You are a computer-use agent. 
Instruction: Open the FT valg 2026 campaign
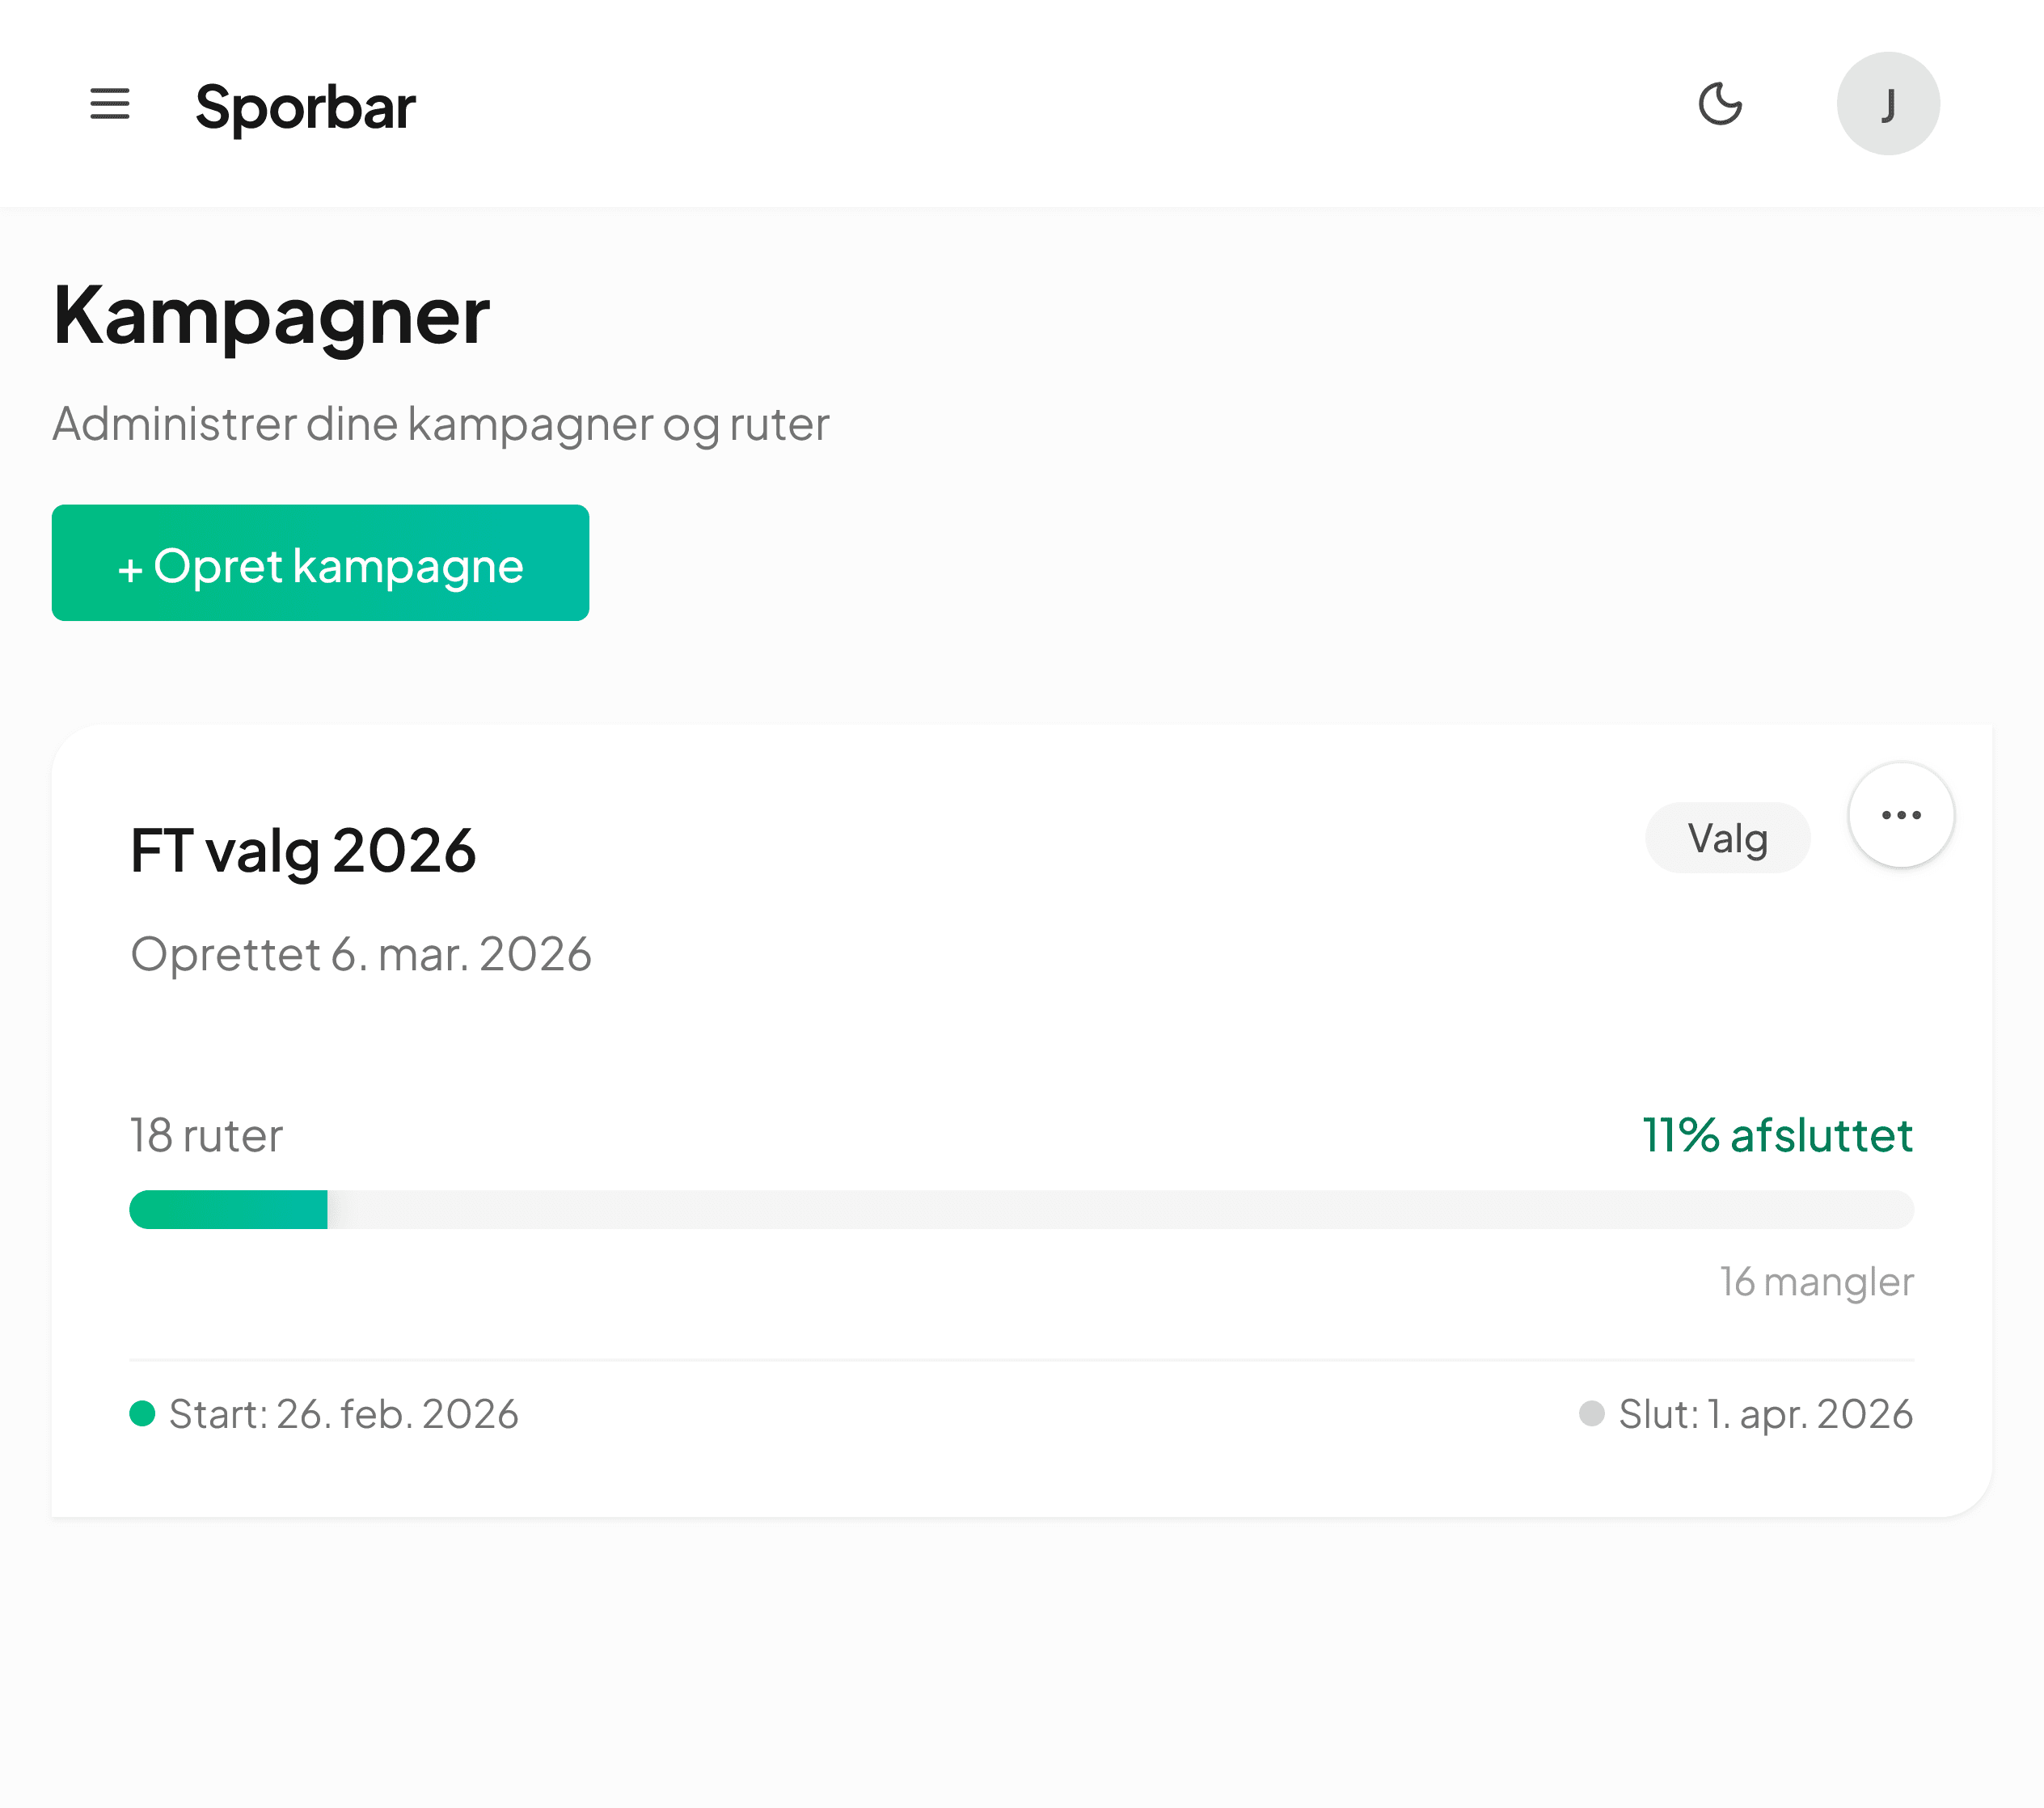point(303,851)
